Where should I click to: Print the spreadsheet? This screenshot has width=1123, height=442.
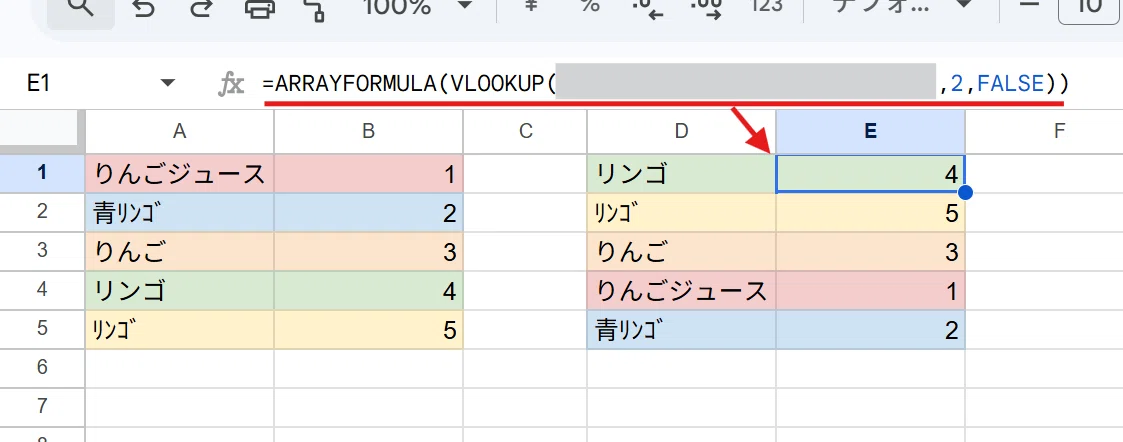pyautogui.click(x=259, y=9)
